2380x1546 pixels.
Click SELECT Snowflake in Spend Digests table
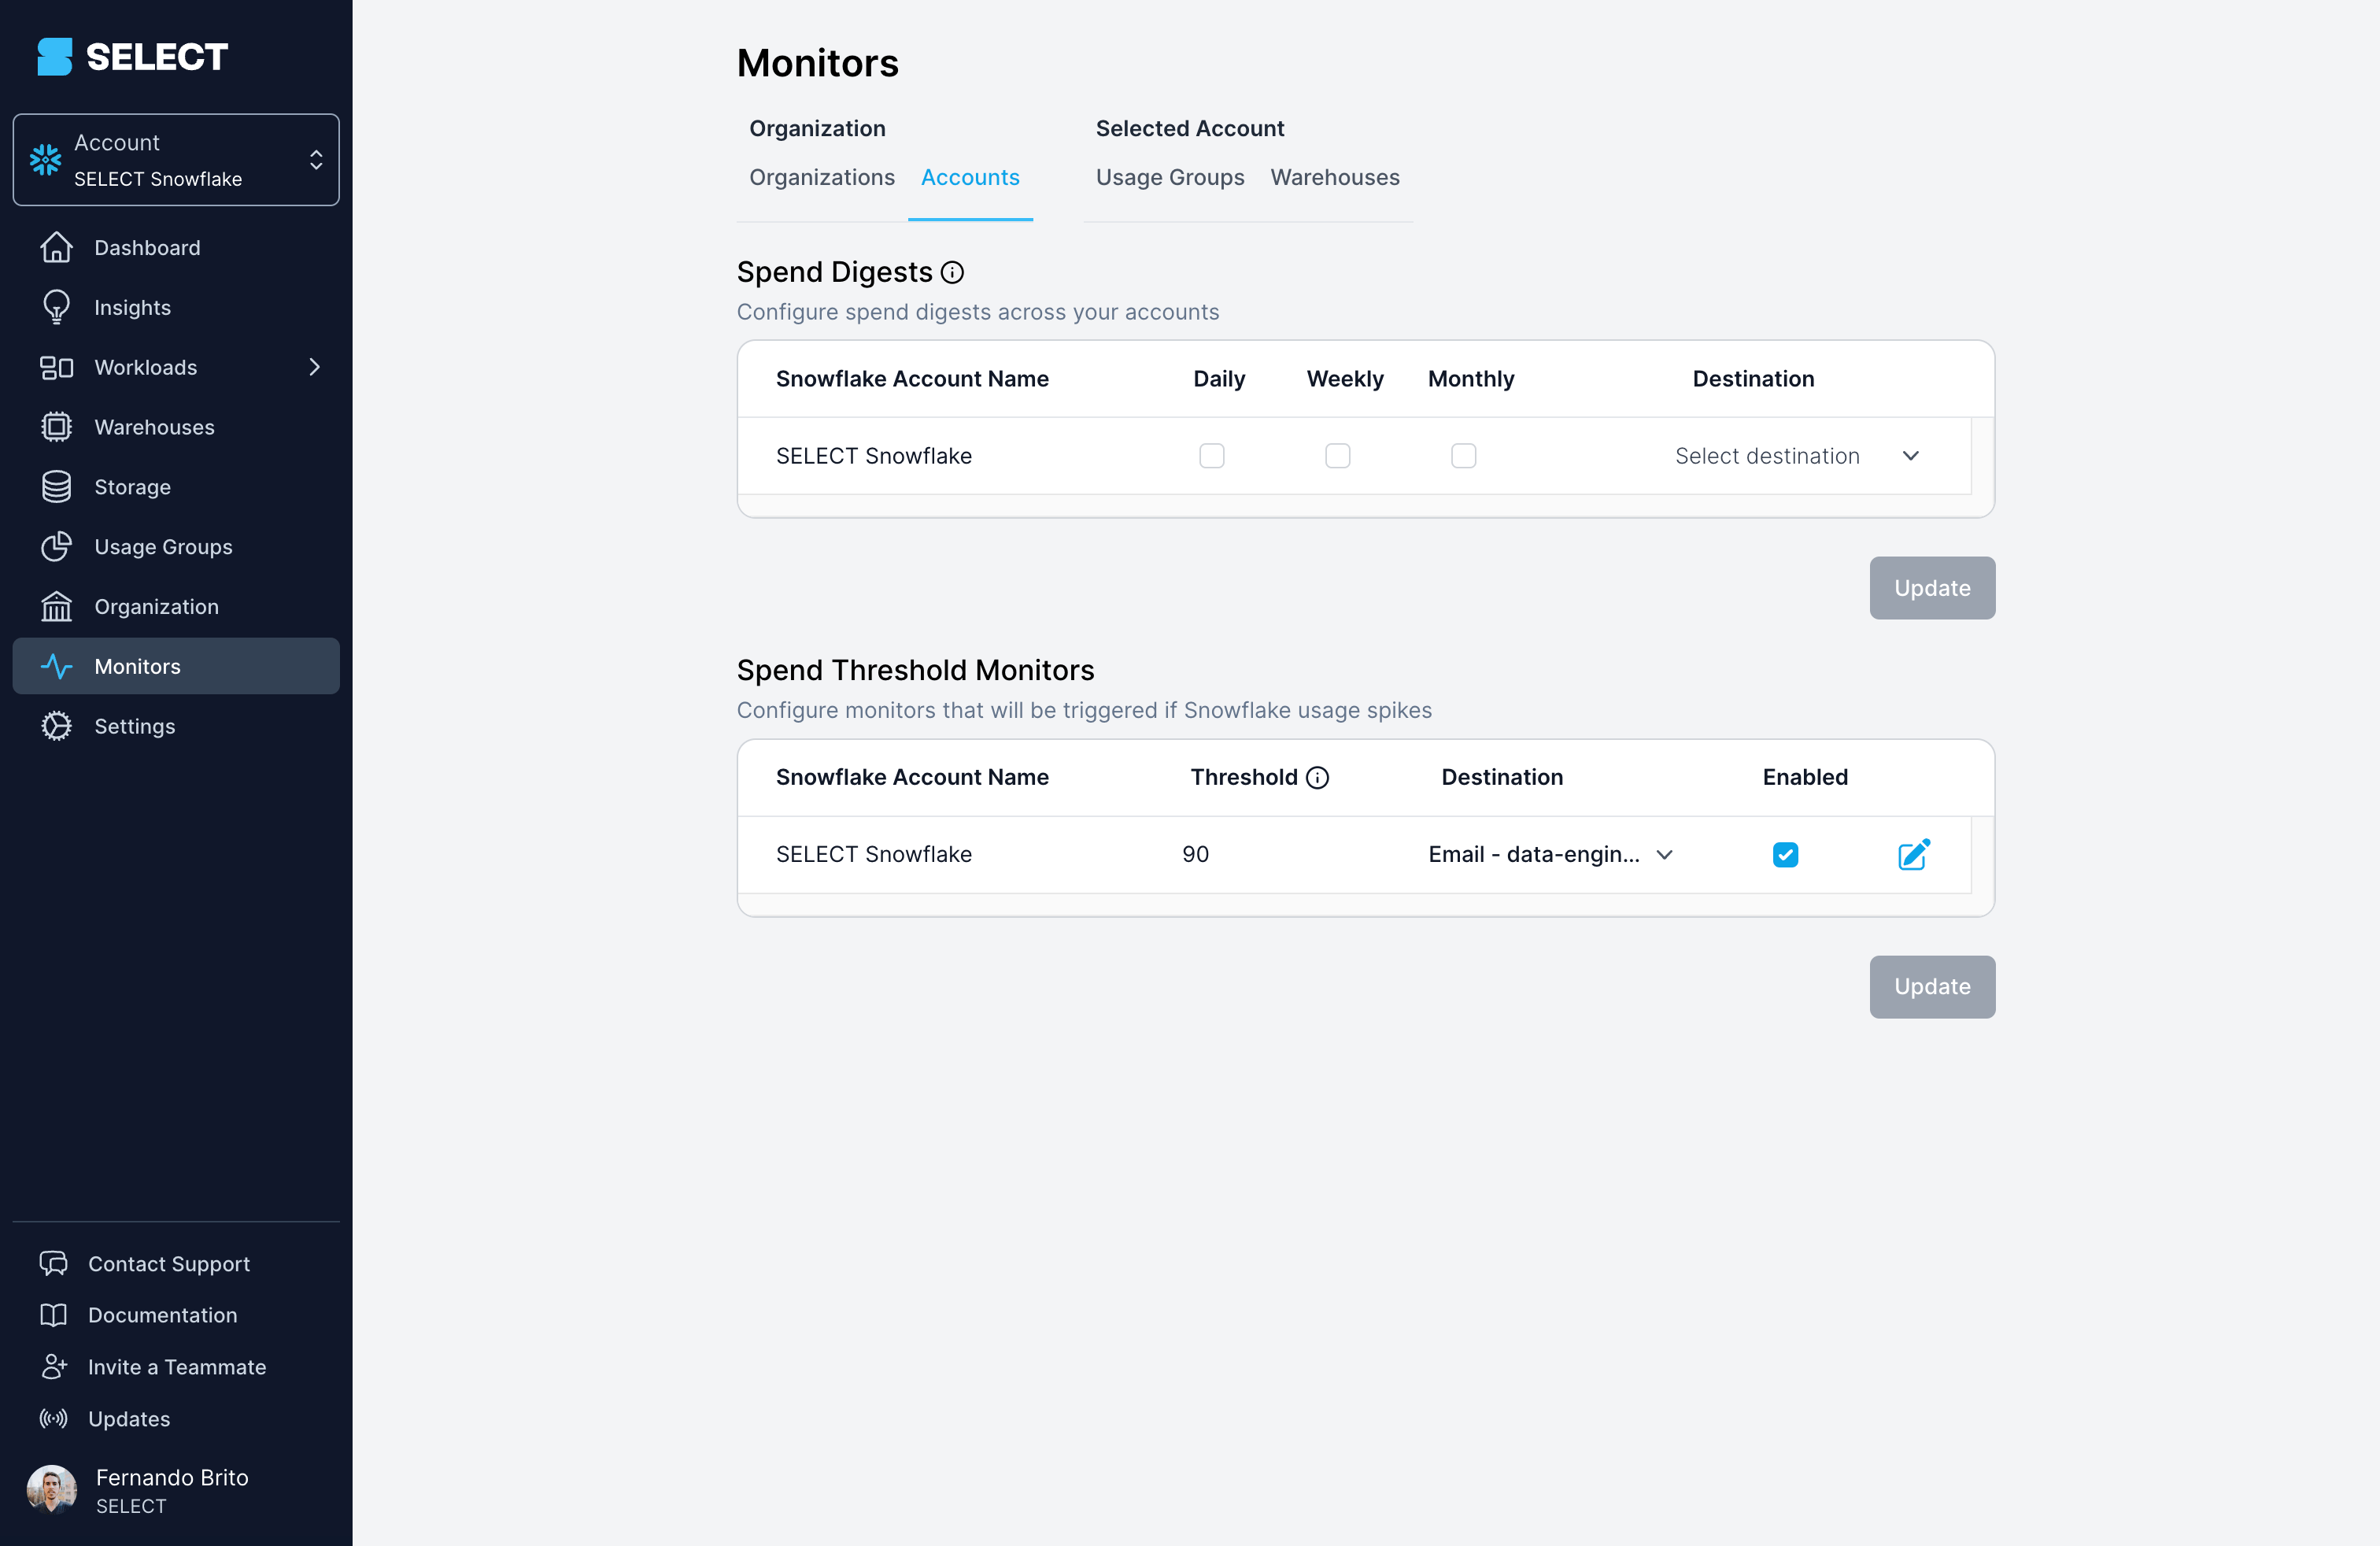(874, 456)
